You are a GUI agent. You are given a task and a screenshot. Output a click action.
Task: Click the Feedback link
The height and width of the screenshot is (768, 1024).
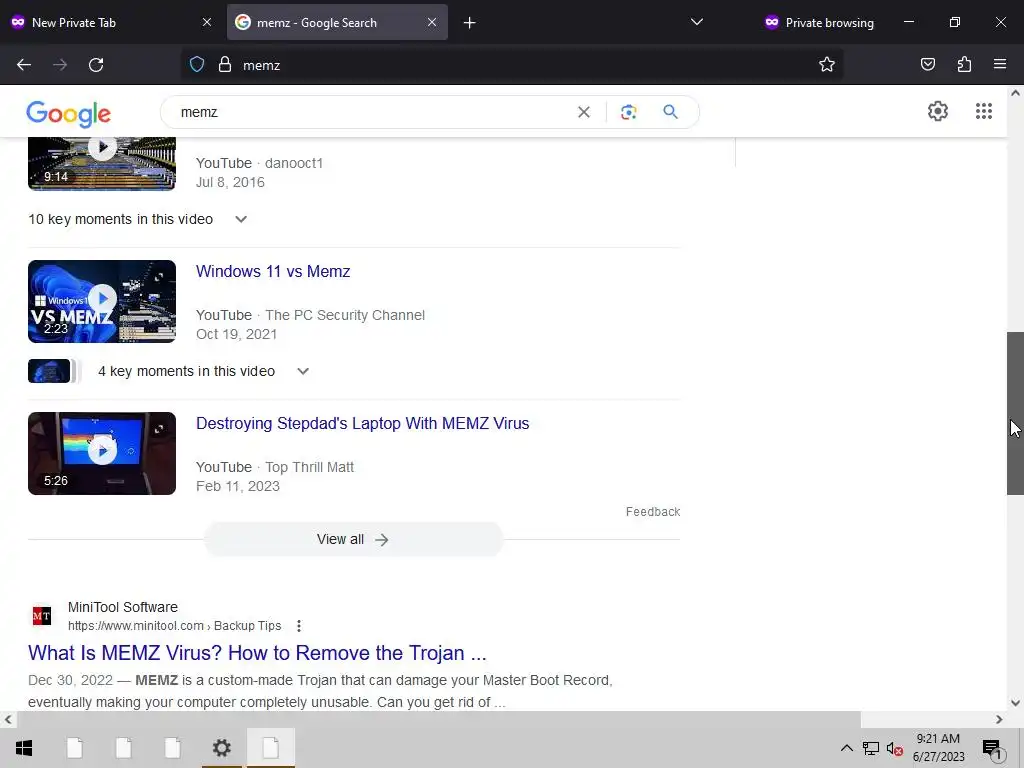click(x=653, y=512)
